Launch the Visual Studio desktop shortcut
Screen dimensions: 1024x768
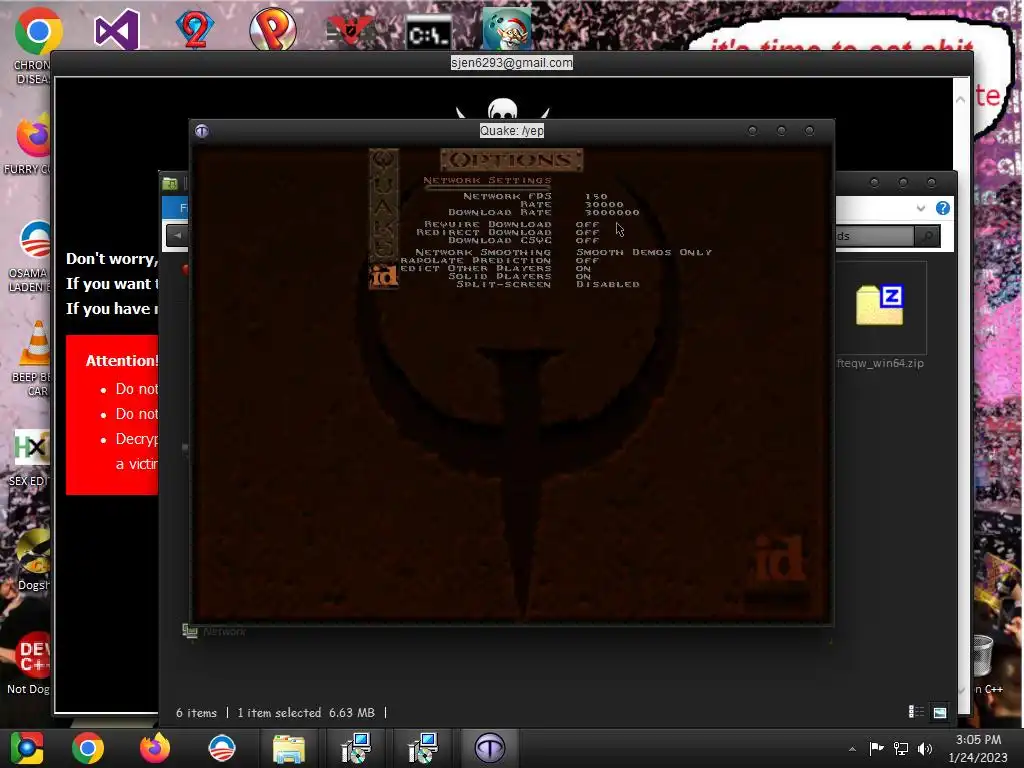[117, 30]
